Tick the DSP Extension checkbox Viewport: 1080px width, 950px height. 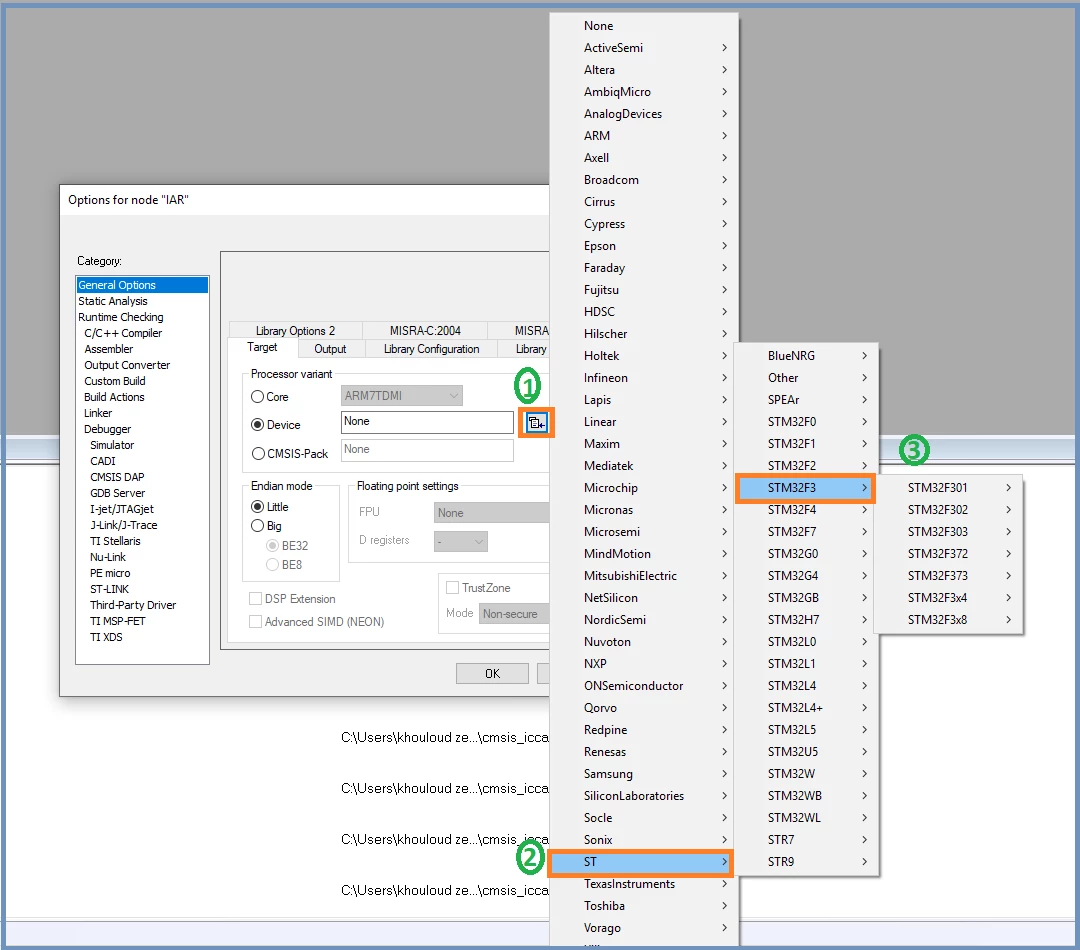tap(256, 599)
